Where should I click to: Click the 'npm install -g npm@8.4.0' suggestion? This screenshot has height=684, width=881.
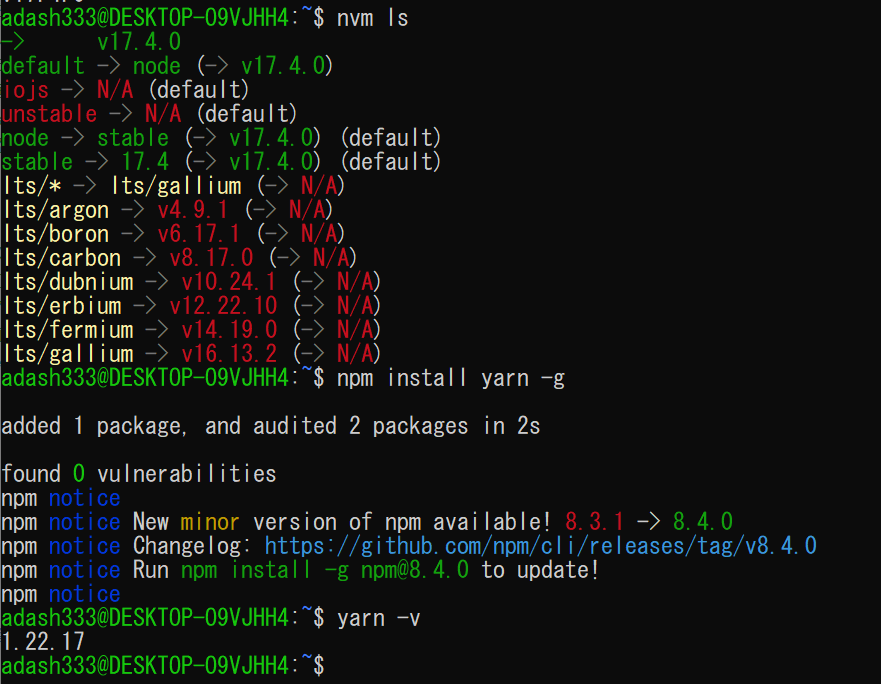click(325, 570)
